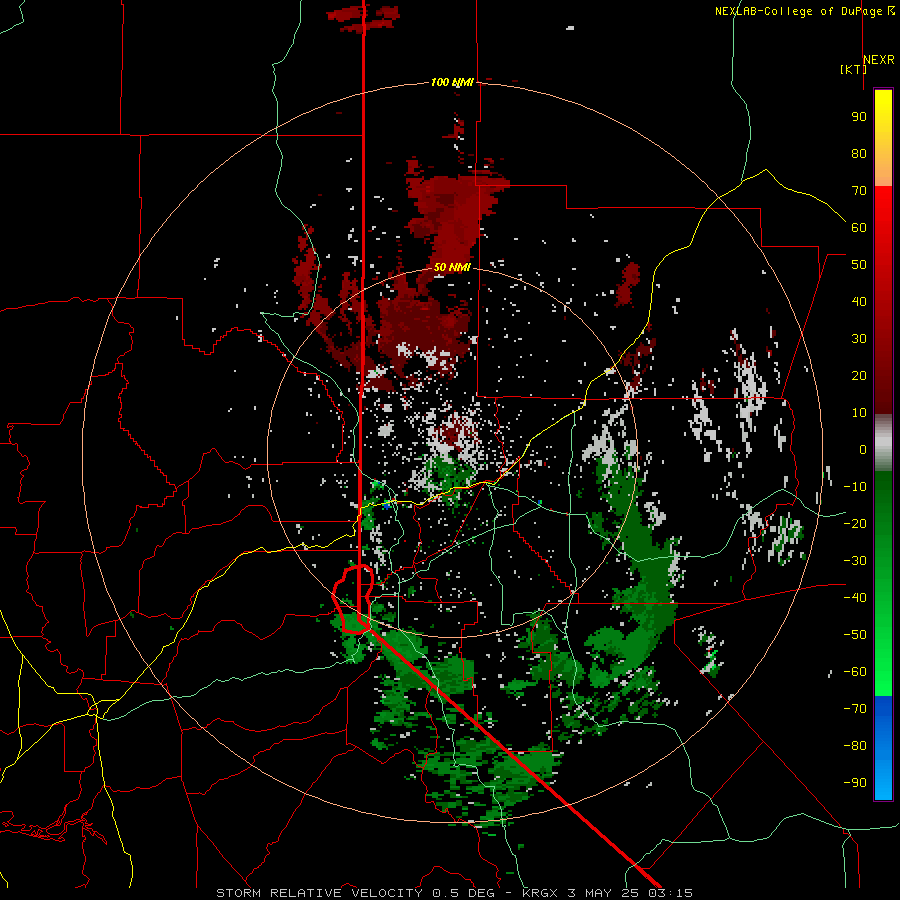Pick the blue segment of the color bar
Image resolution: width=900 pixels, height=900 pixels.
pos(883,747)
